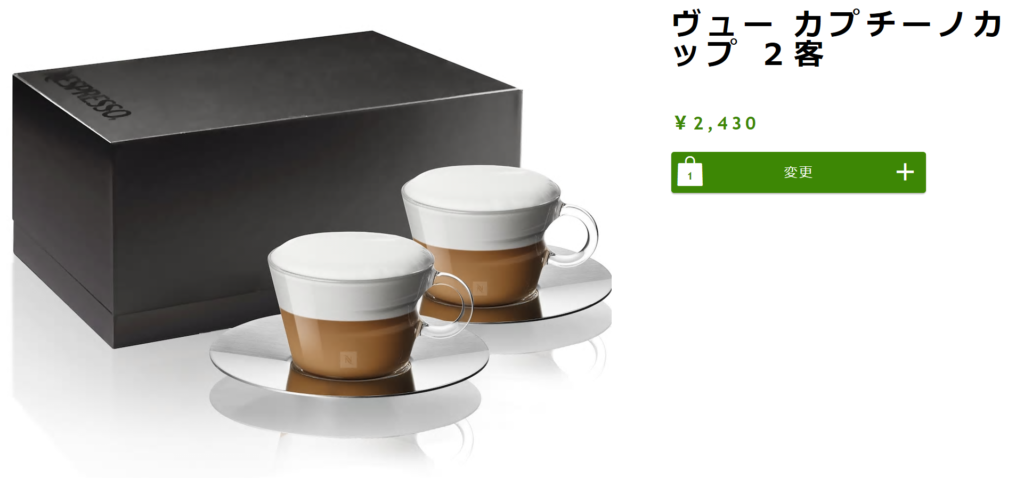Click the milk foam on rear cup
This screenshot has height=478, width=1024.
tap(482, 189)
